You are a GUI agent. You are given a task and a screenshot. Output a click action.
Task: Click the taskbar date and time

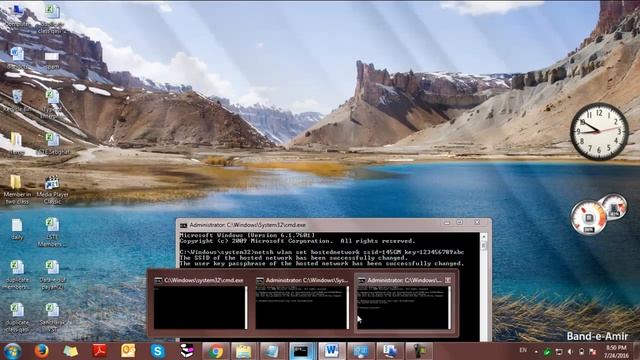(x=616, y=351)
